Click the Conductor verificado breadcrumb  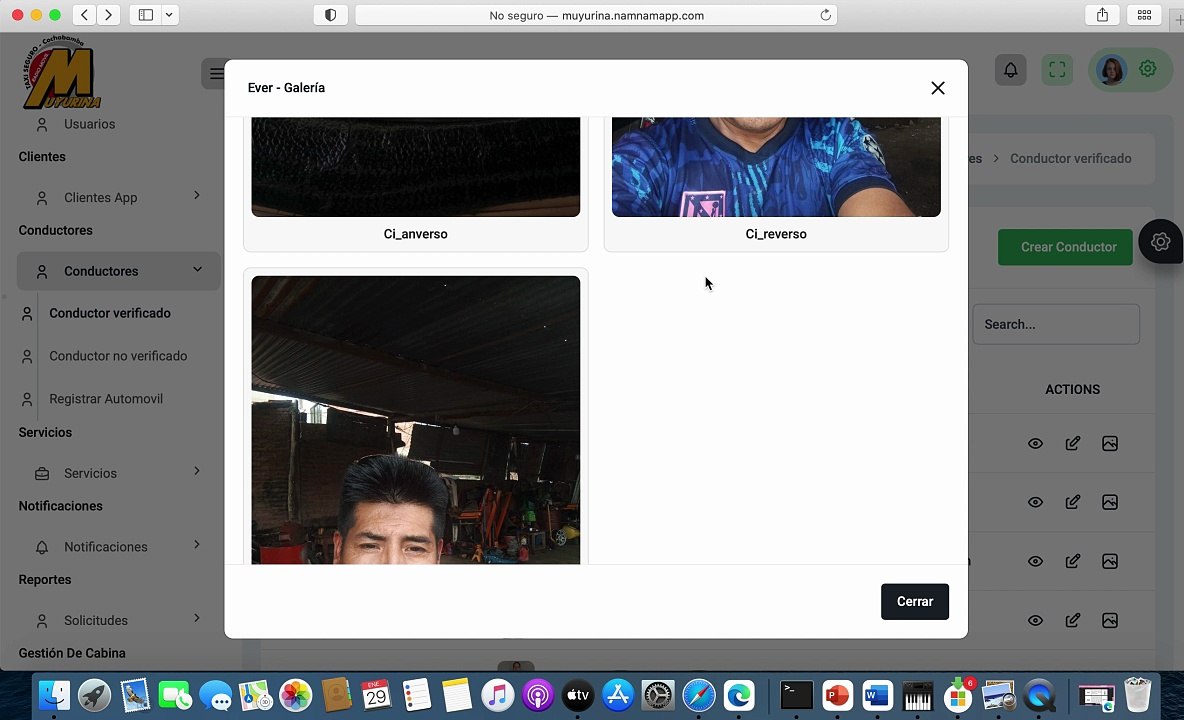pos(1070,158)
